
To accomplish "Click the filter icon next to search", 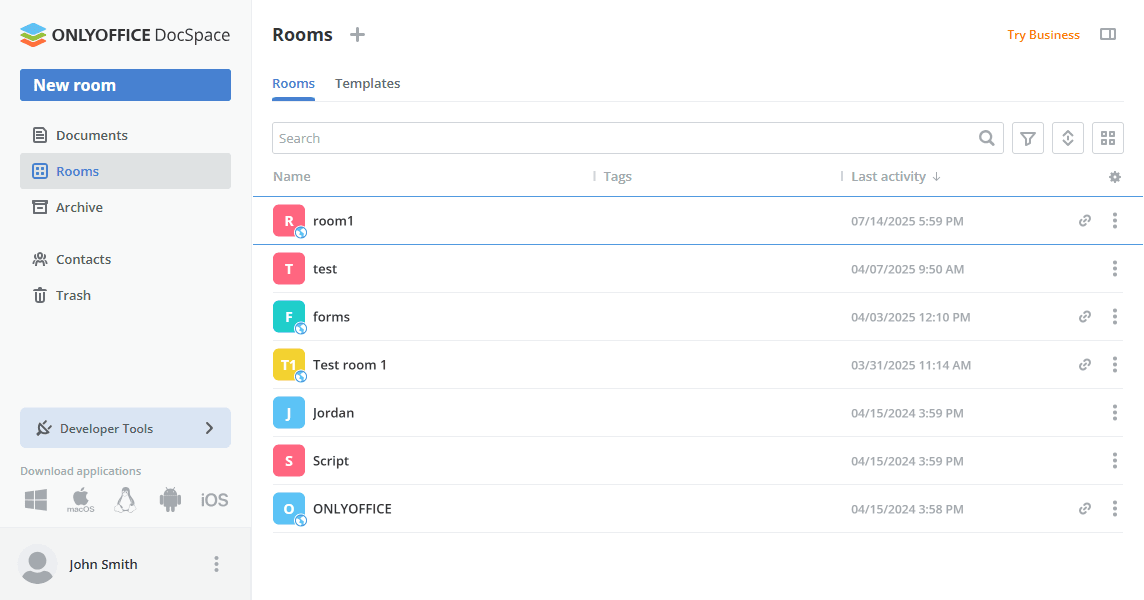I will tap(1028, 138).
